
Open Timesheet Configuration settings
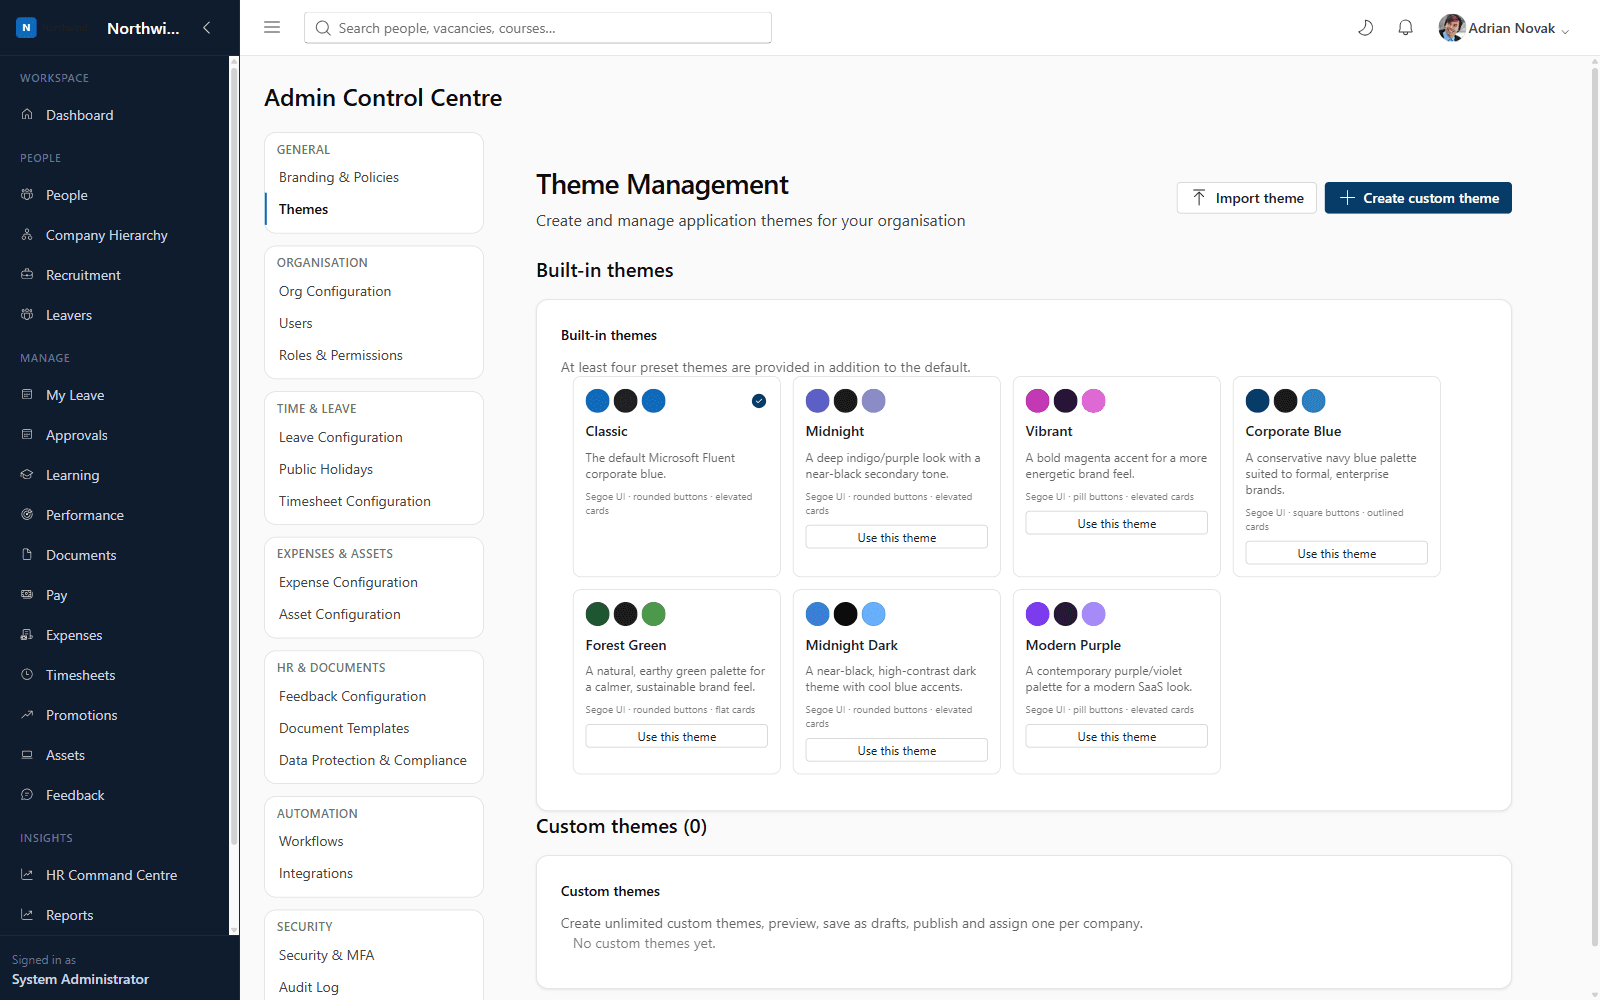(355, 501)
